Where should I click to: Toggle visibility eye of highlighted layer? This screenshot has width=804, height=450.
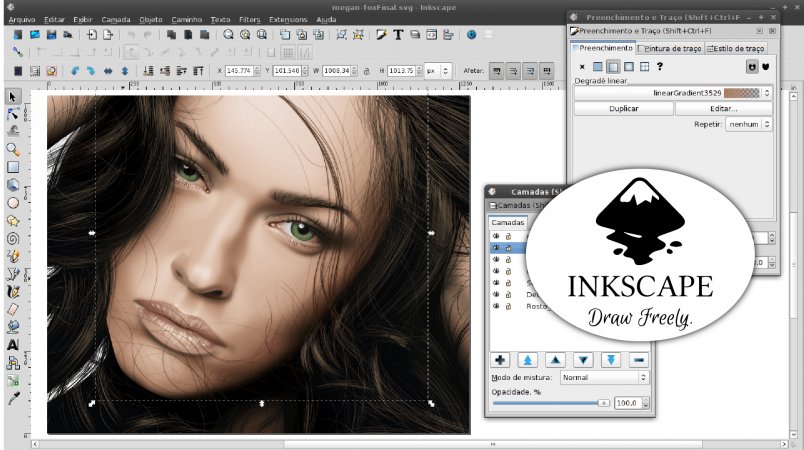[496, 248]
